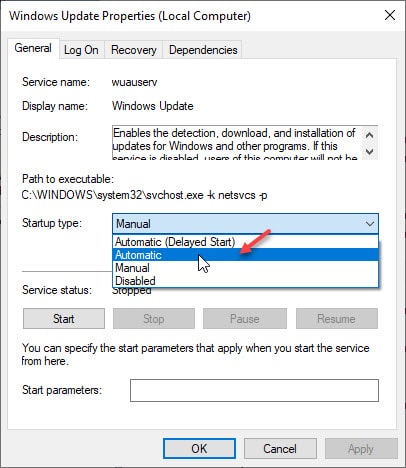Click the Pause service button

[245, 319]
